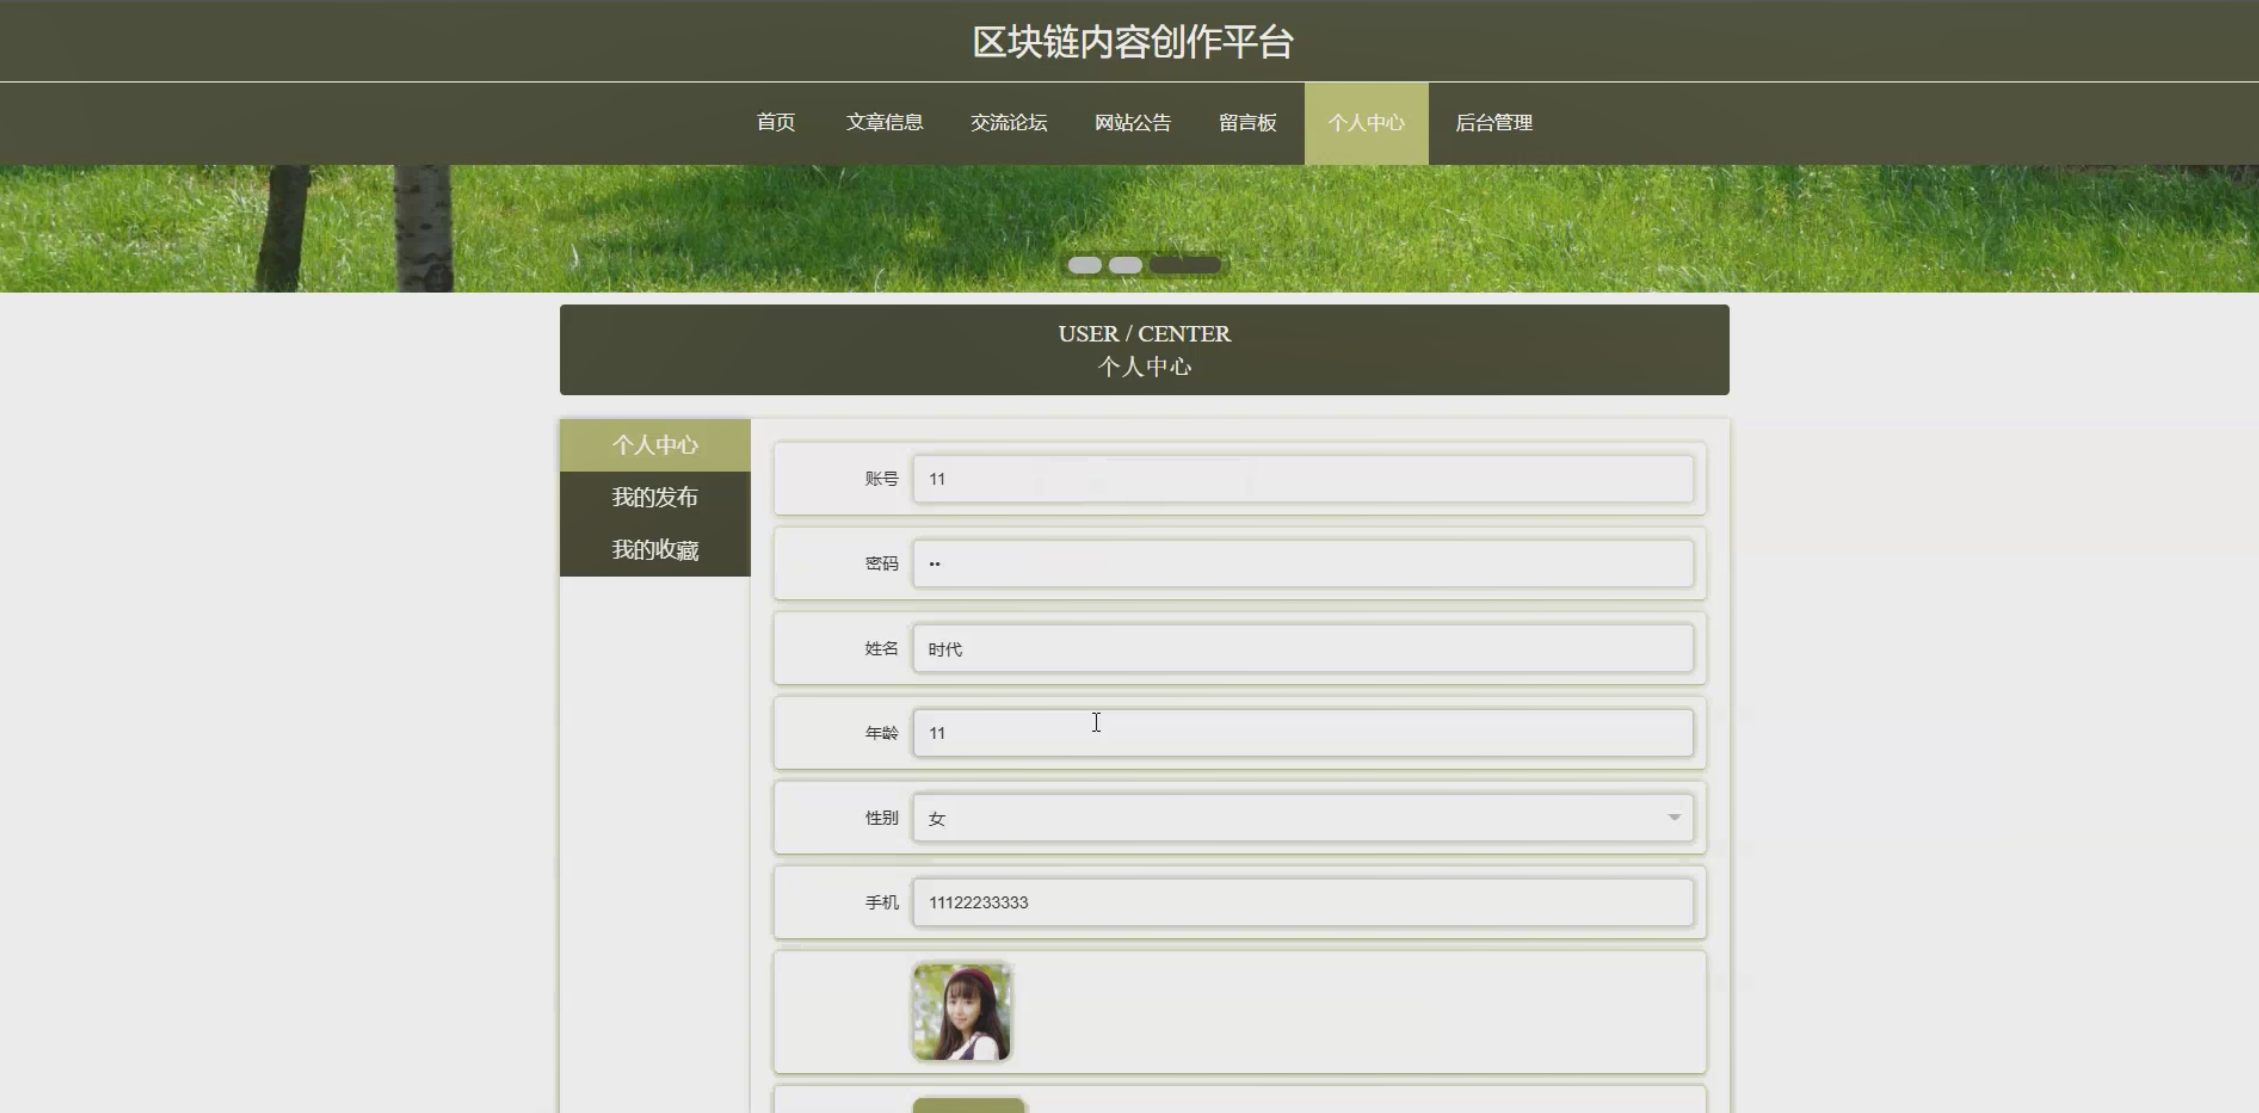Viewport: 2259px width, 1113px height.
Task: Select the third wide carousel indicator
Action: tap(1185, 265)
